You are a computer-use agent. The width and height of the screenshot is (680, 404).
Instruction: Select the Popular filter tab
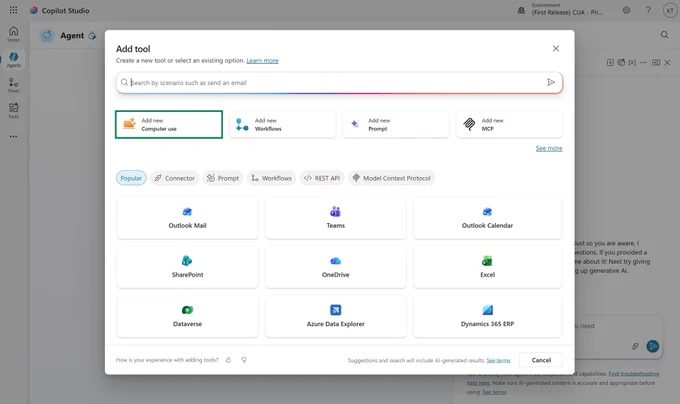[x=131, y=178]
